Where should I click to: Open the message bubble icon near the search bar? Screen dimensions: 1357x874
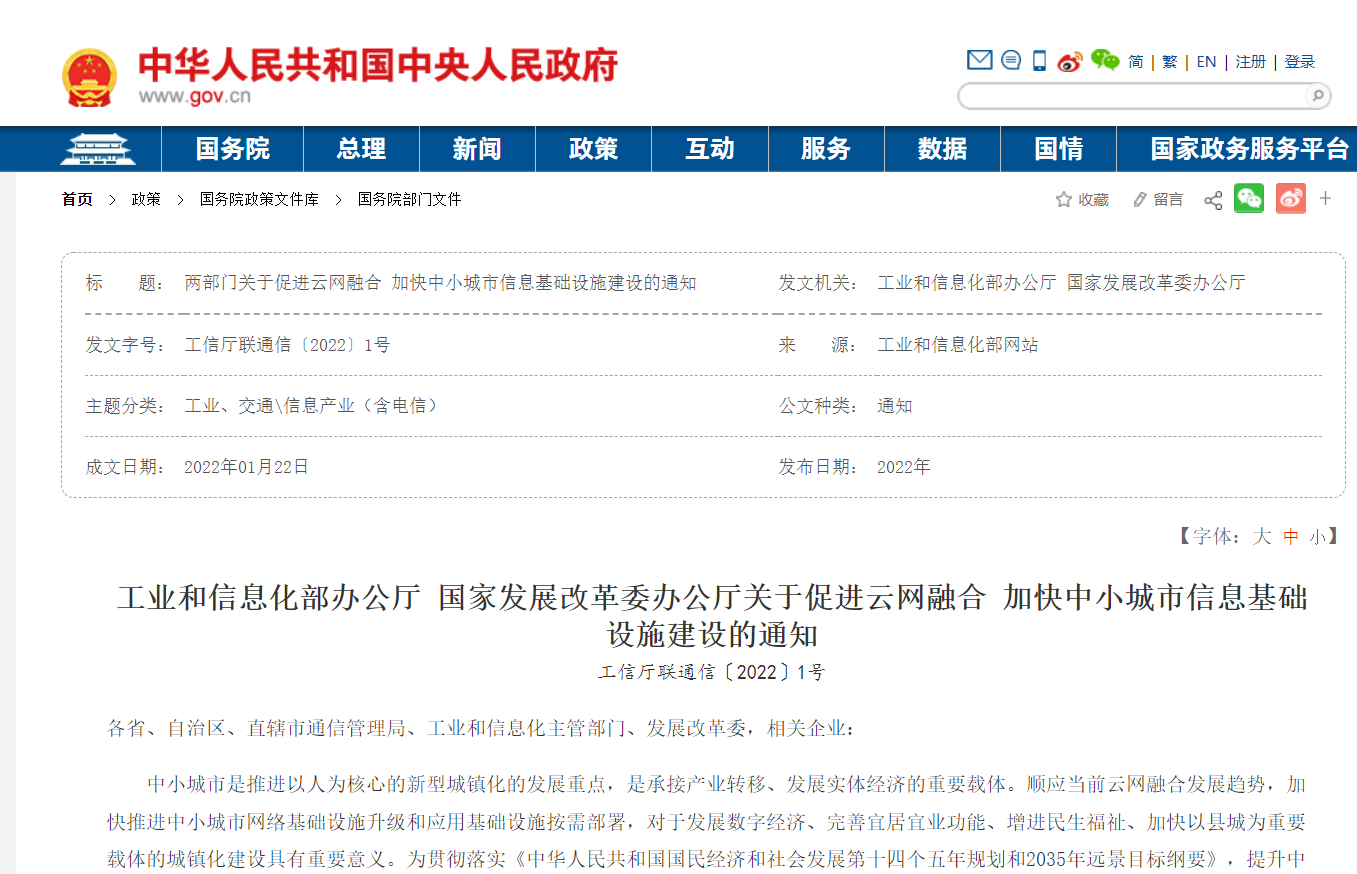point(1009,60)
